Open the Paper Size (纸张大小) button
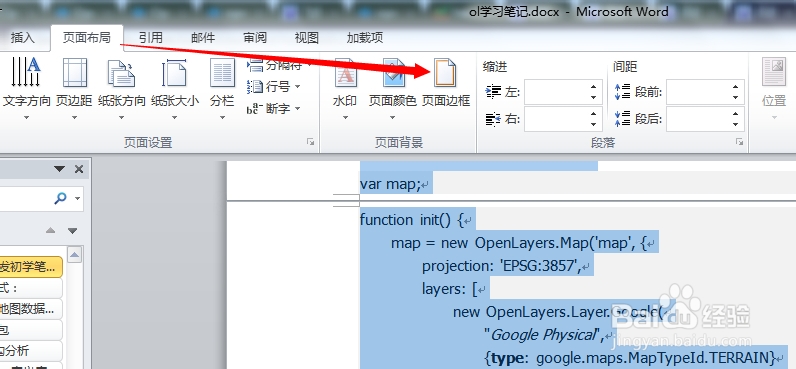796x369 pixels. (x=174, y=89)
